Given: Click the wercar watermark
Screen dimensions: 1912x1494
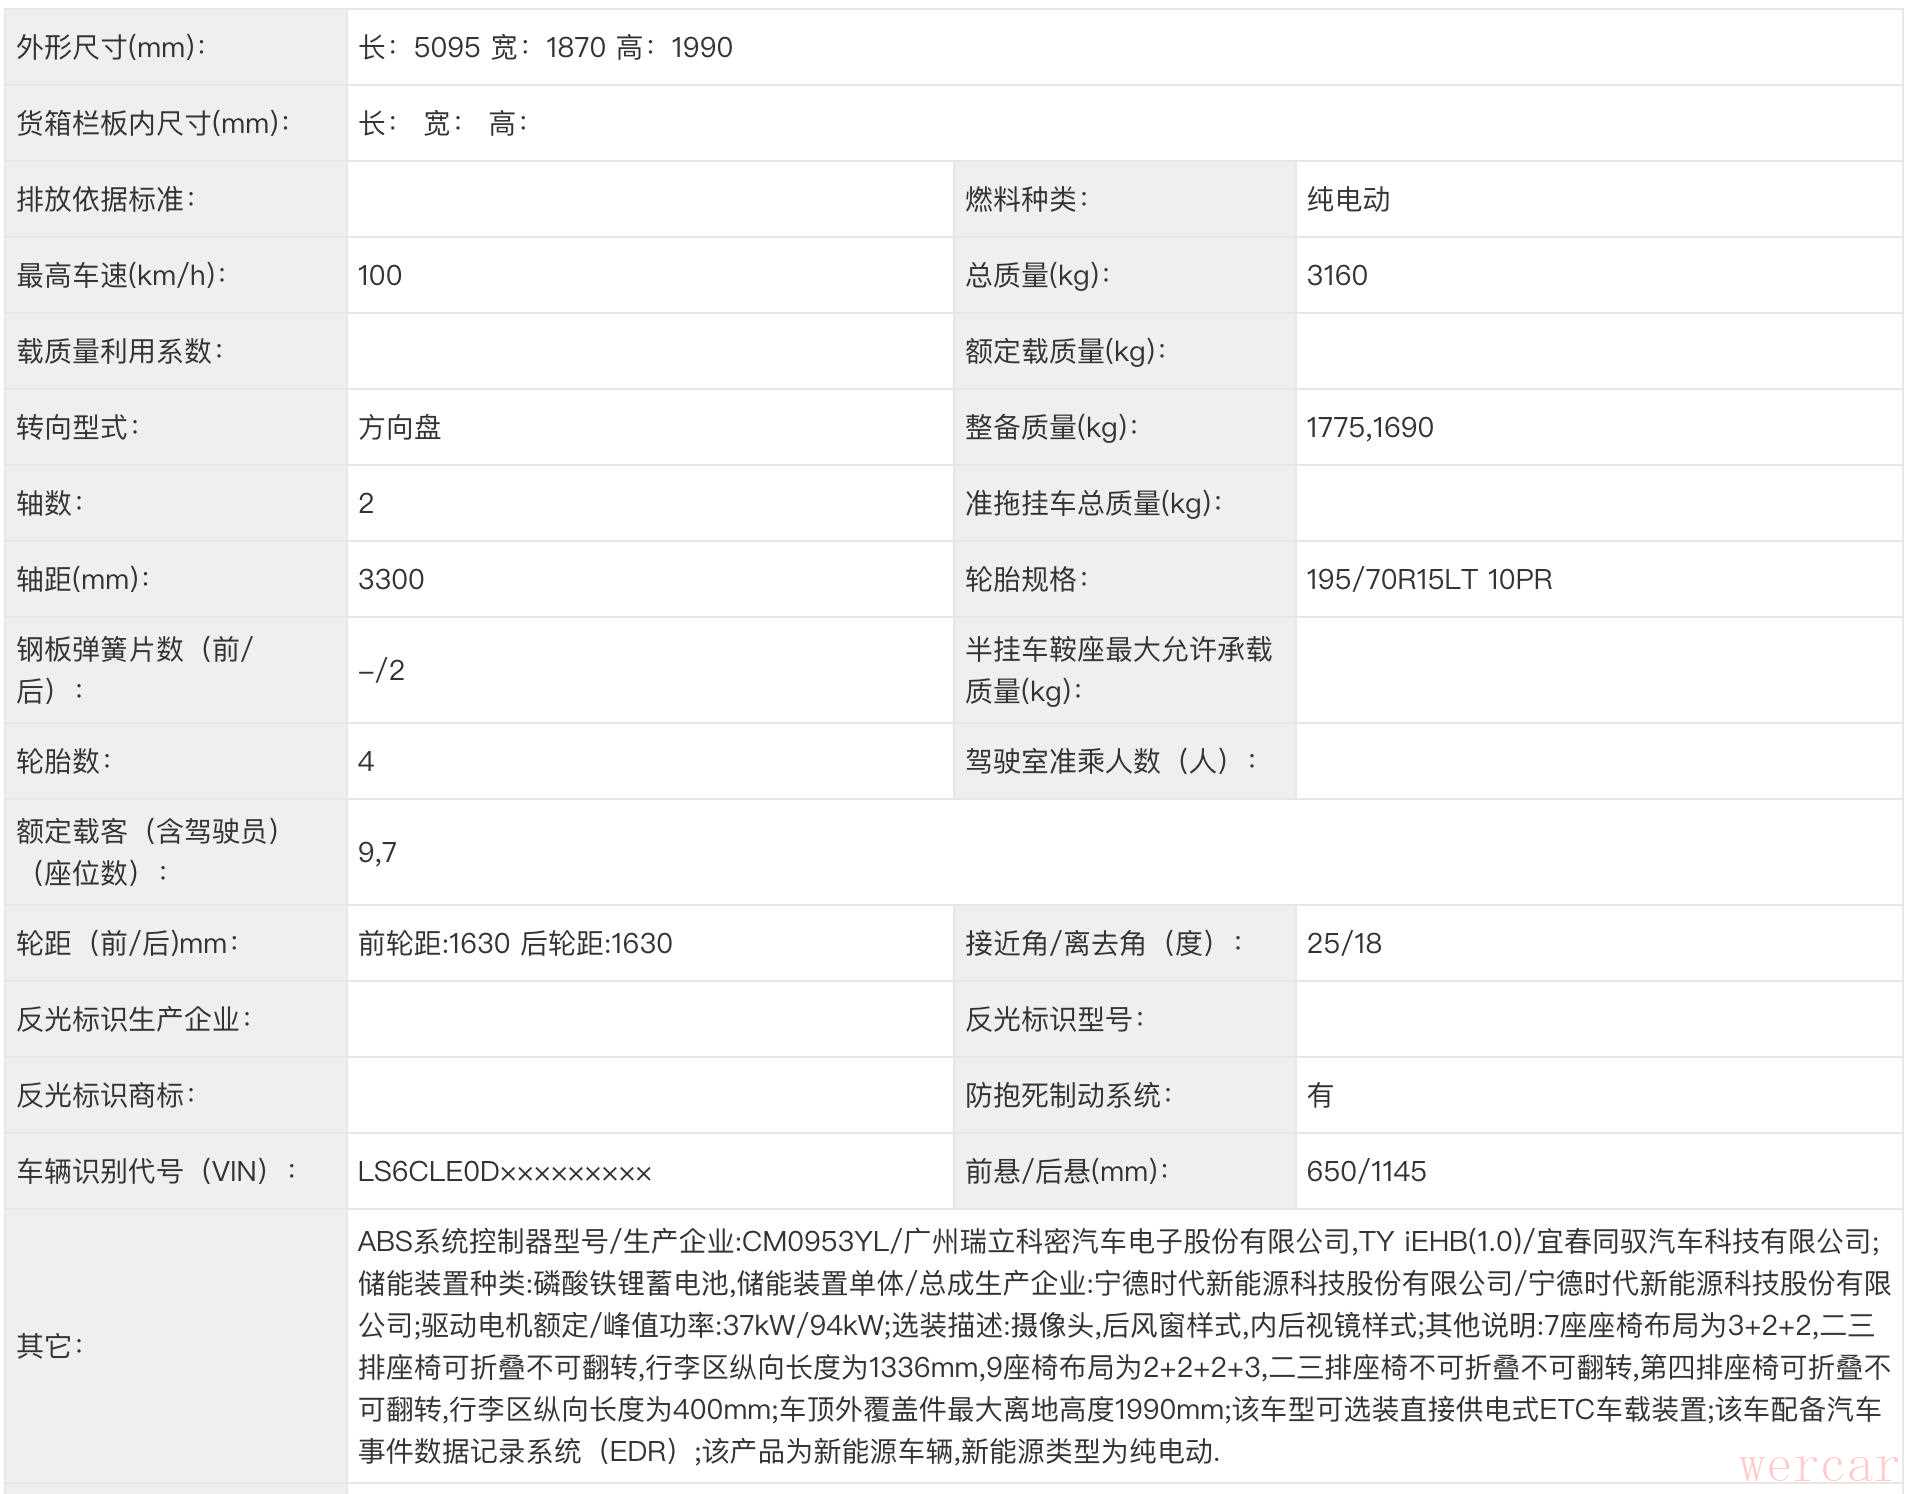Looking at the screenshot, I should click(x=1817, y=1468).
